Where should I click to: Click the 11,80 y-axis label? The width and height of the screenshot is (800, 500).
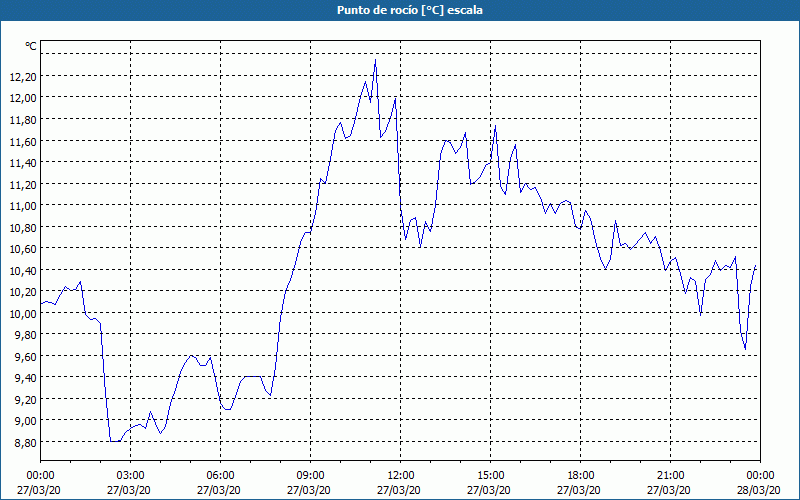point(23,120)
